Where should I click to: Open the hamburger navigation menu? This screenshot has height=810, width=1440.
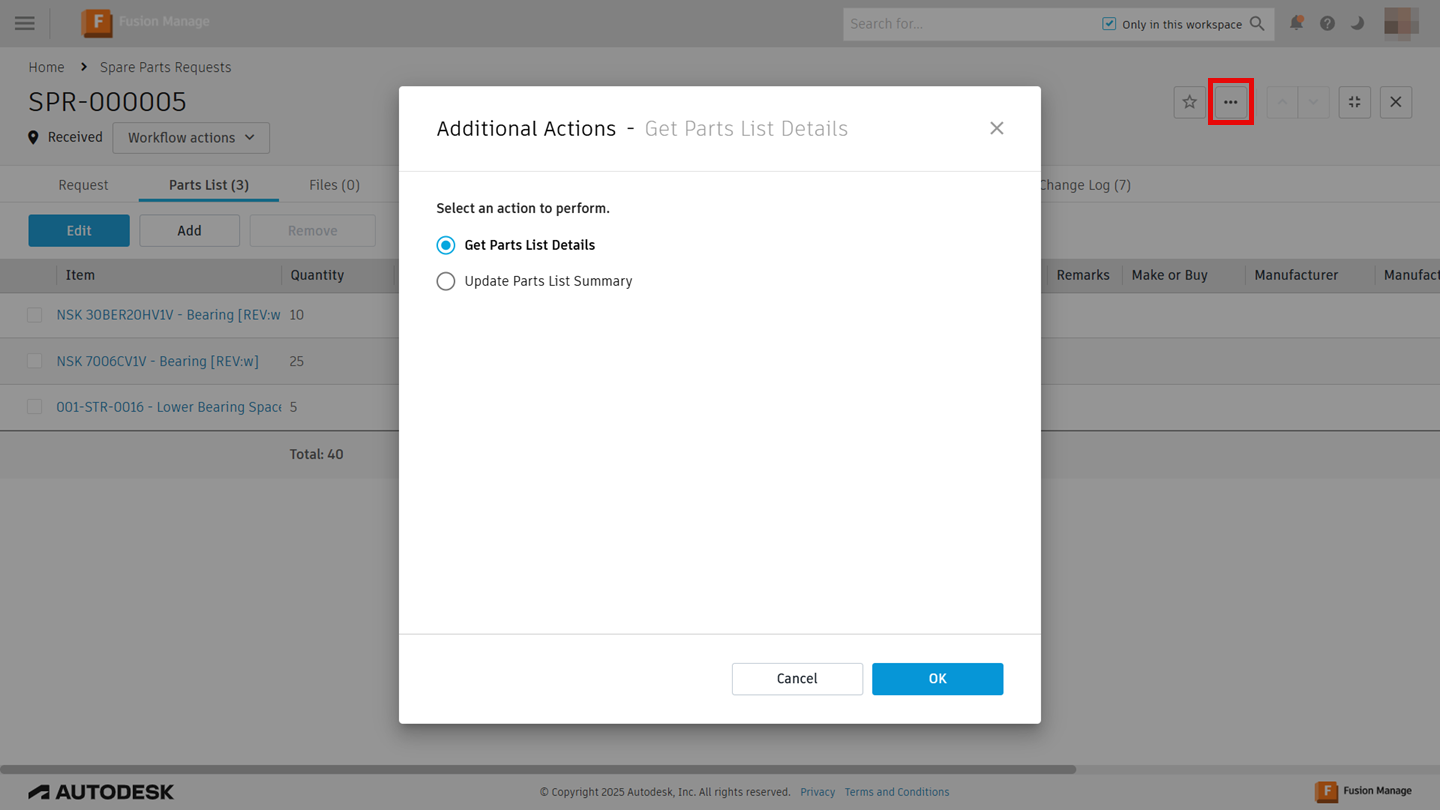coord(25,23)
